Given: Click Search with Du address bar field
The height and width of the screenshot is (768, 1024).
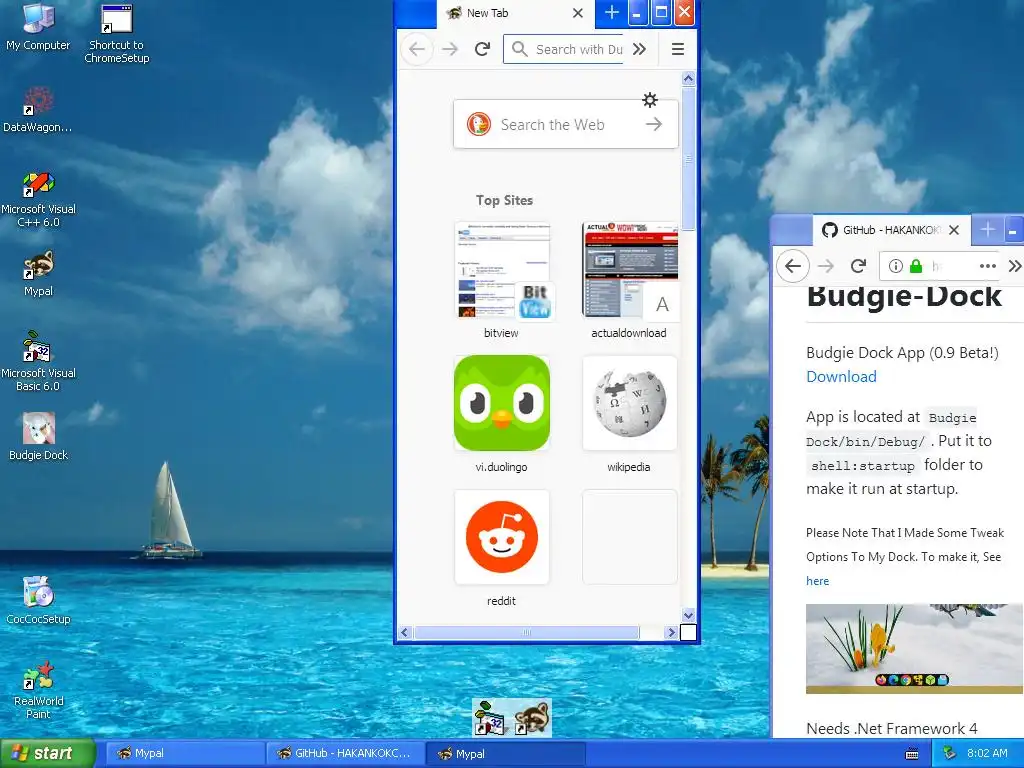Looking at the screenshot, I should (x=564, y=49).
